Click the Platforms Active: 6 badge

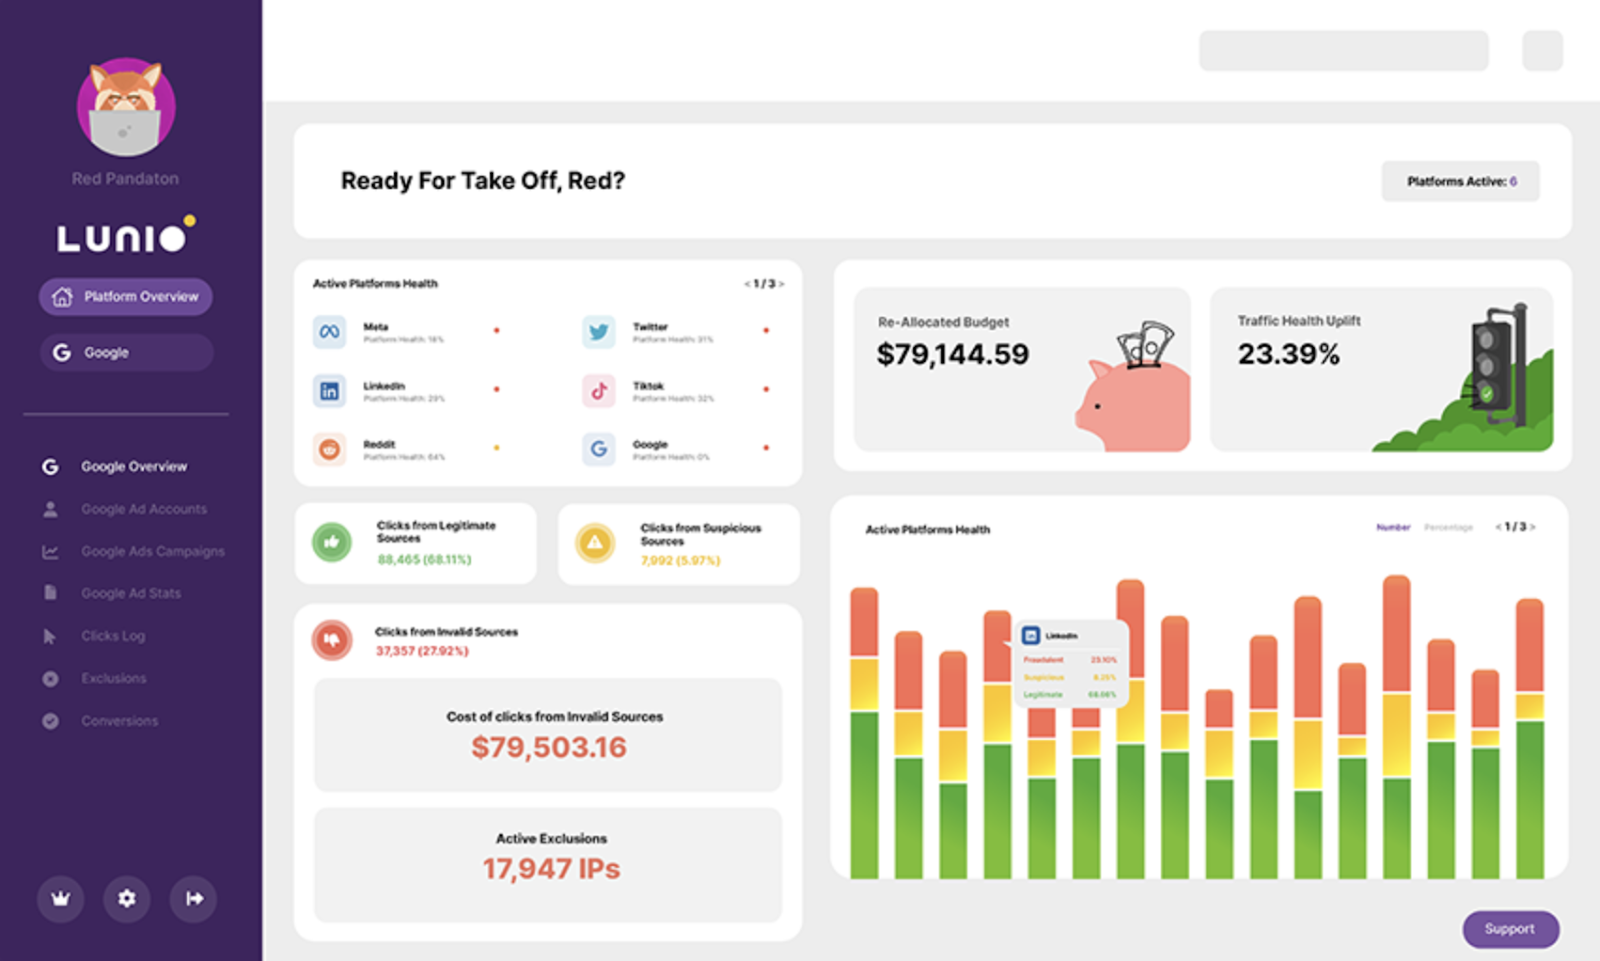(1461, 181)
